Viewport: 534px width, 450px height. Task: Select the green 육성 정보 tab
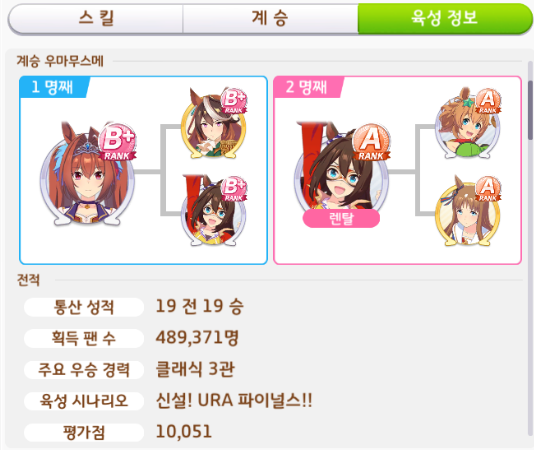(445, 18)
